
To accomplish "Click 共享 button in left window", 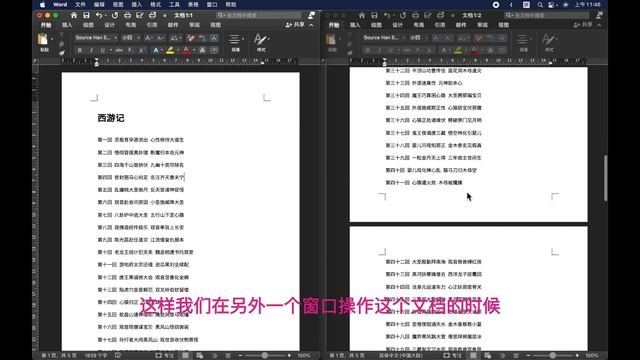I will point(296,25).
